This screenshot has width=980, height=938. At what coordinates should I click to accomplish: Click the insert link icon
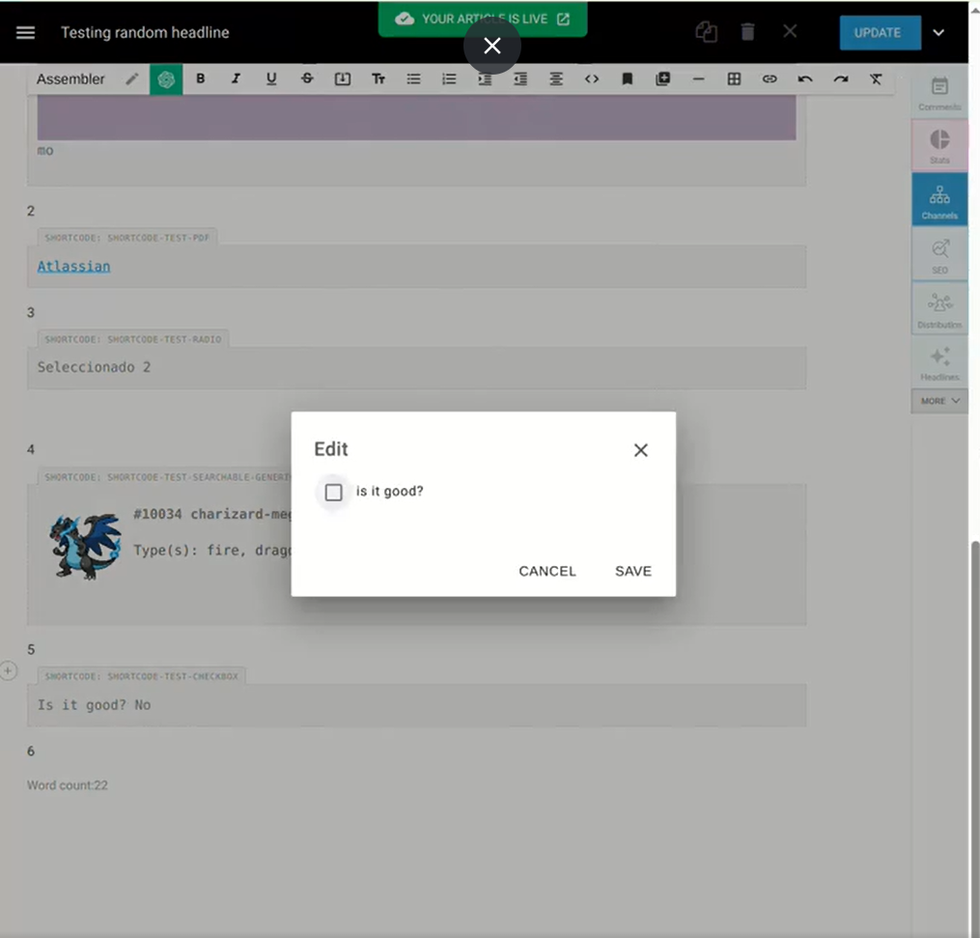pos(769,79)
